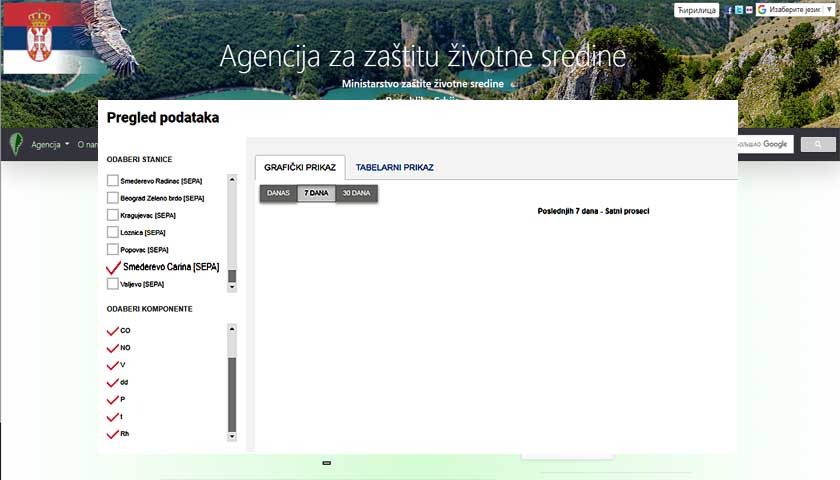
Task: Uncheck the Smederevo Carina [SEPA] station
Action: pos(114,267)
